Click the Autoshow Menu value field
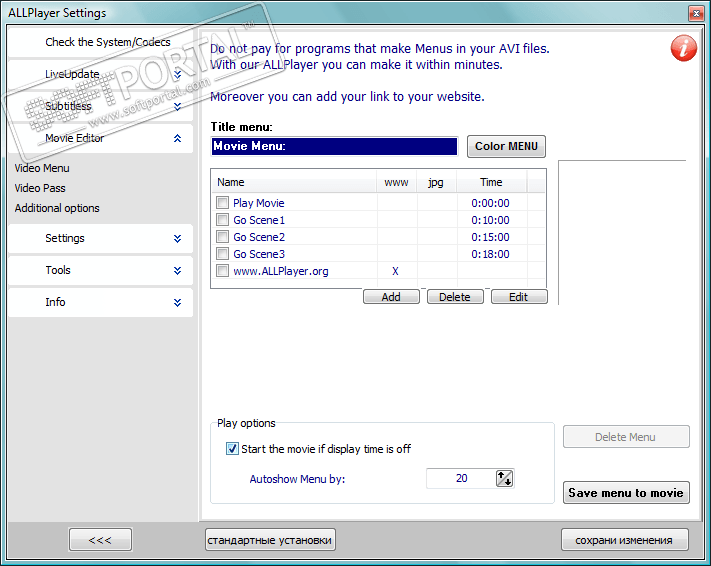 pyautogui.click(x=461, y=478)
